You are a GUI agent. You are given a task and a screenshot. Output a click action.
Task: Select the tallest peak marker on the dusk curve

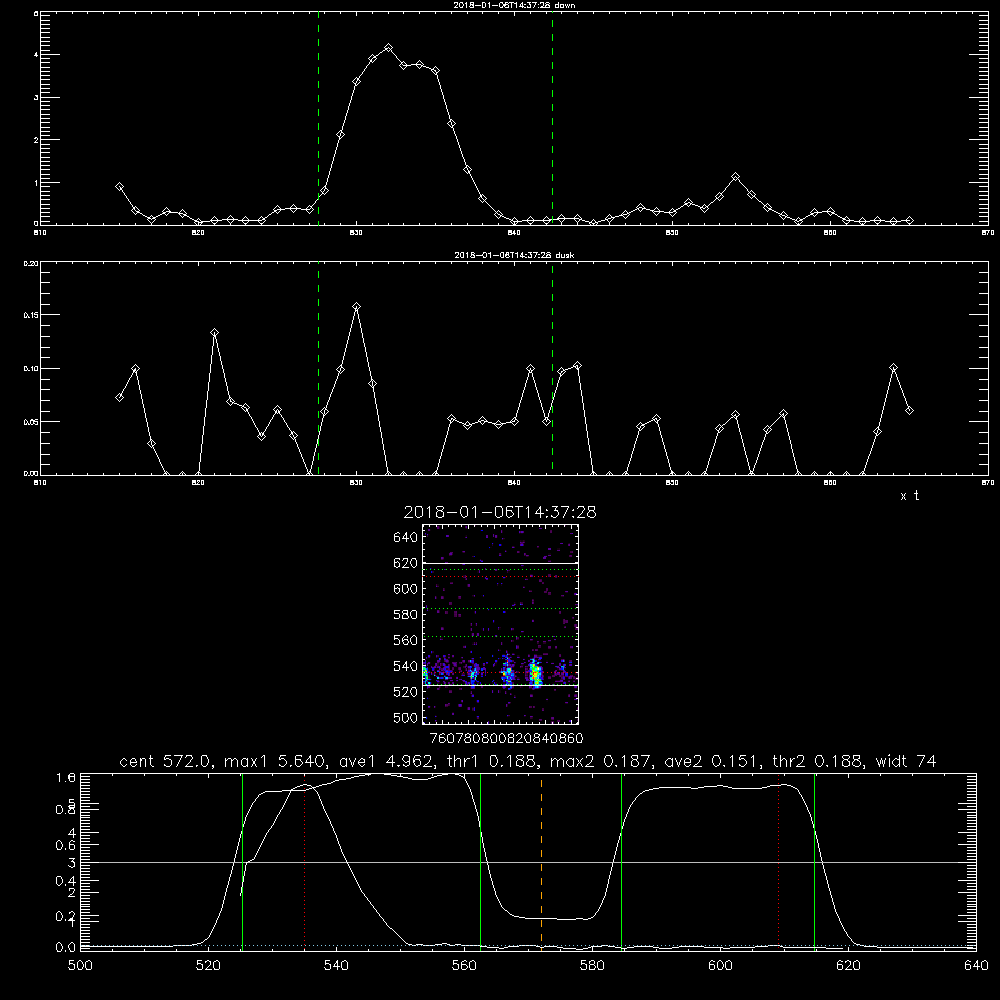click(357, 307)
